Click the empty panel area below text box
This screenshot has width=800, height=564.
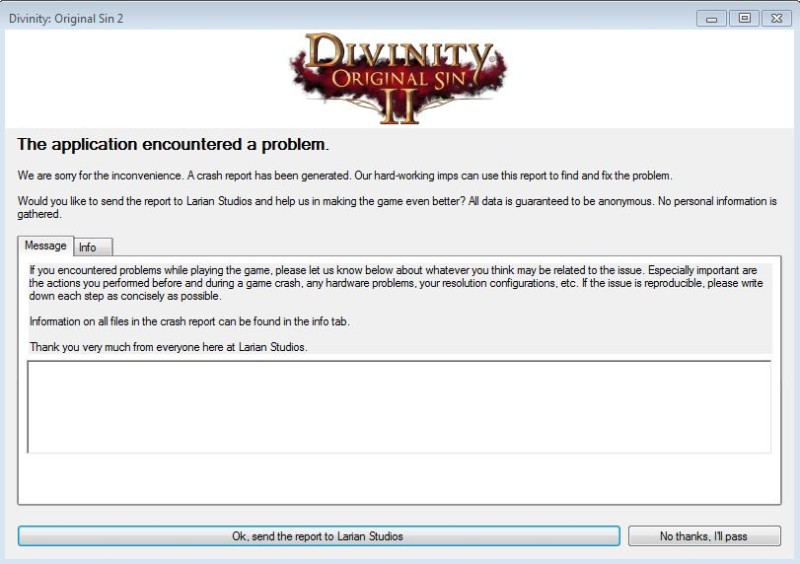[399, 478]
